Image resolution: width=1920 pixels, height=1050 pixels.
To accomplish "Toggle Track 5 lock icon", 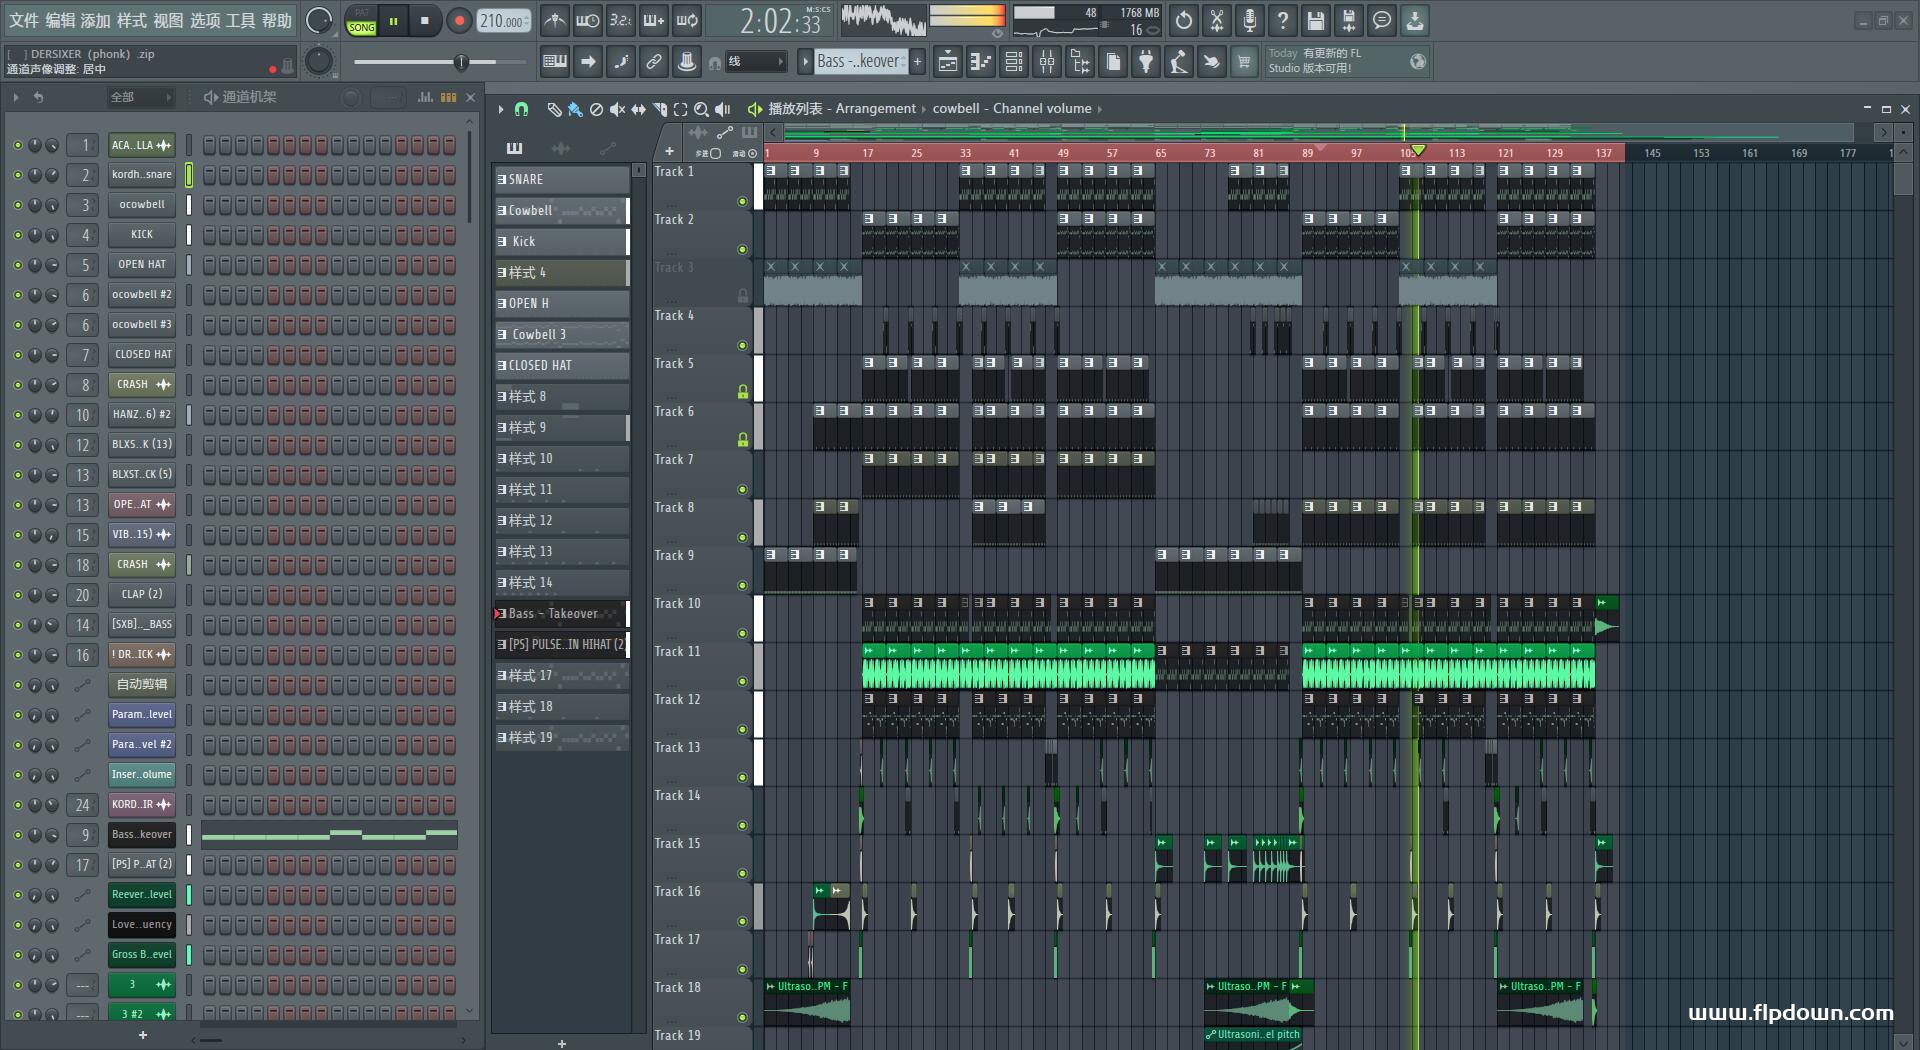I will tap(742, 392).
